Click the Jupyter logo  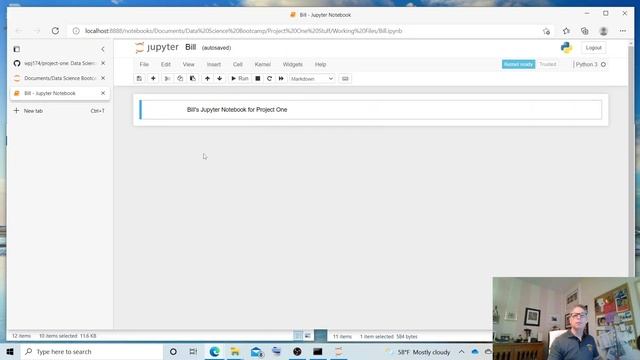(x=157, y=47)
